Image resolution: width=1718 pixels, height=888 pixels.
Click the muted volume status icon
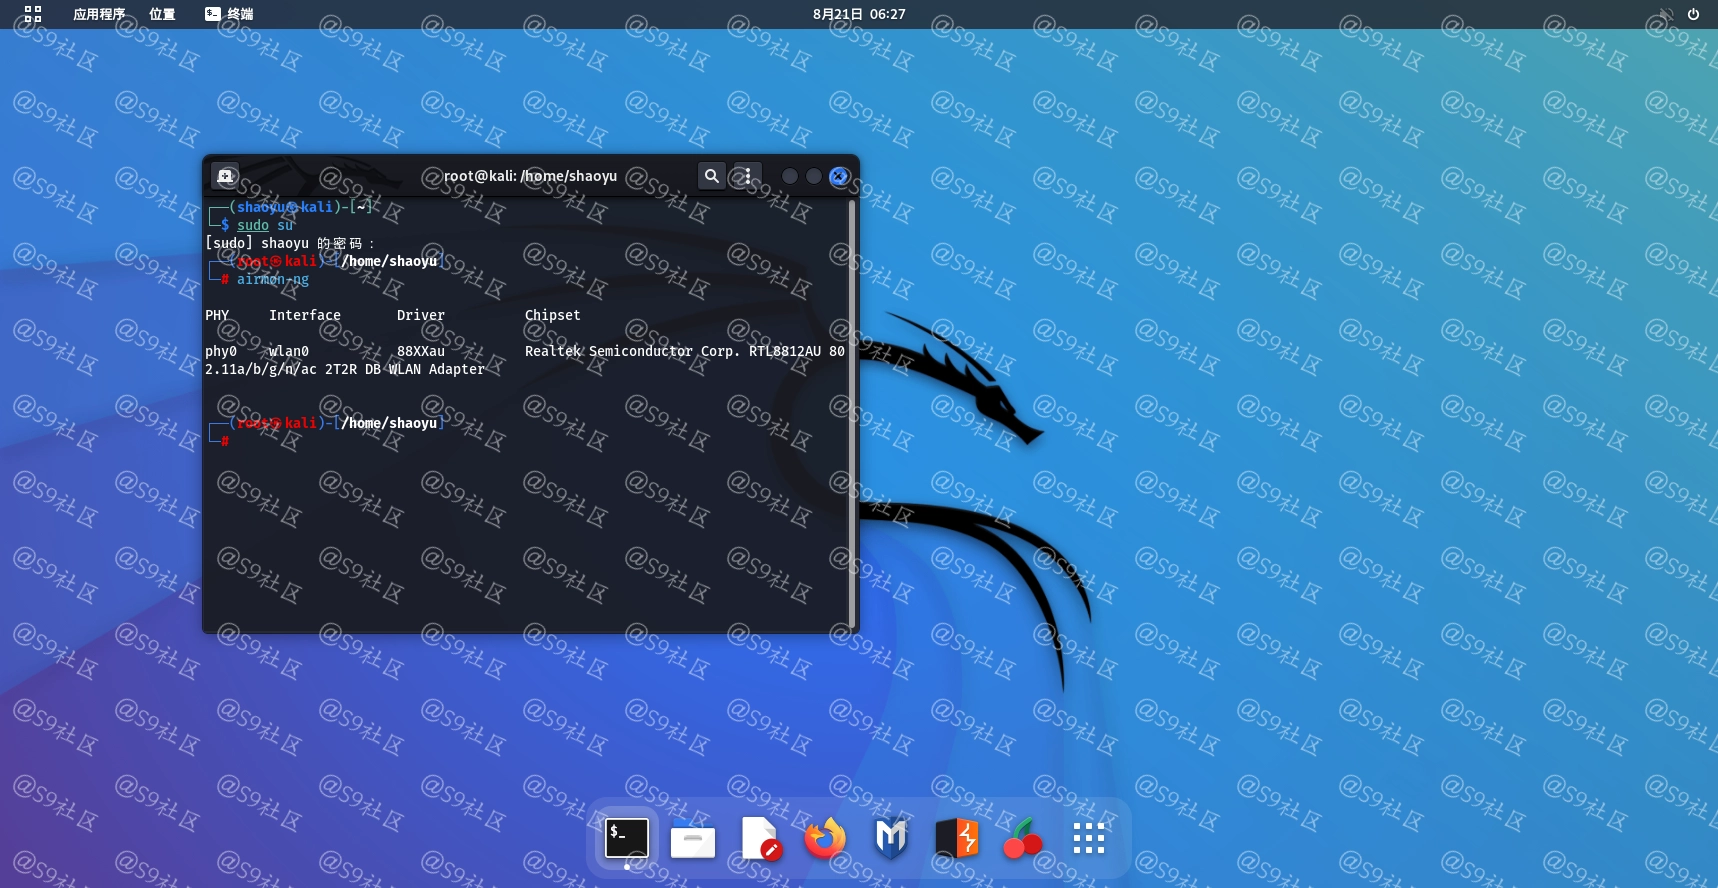(x=1666, y=14)
